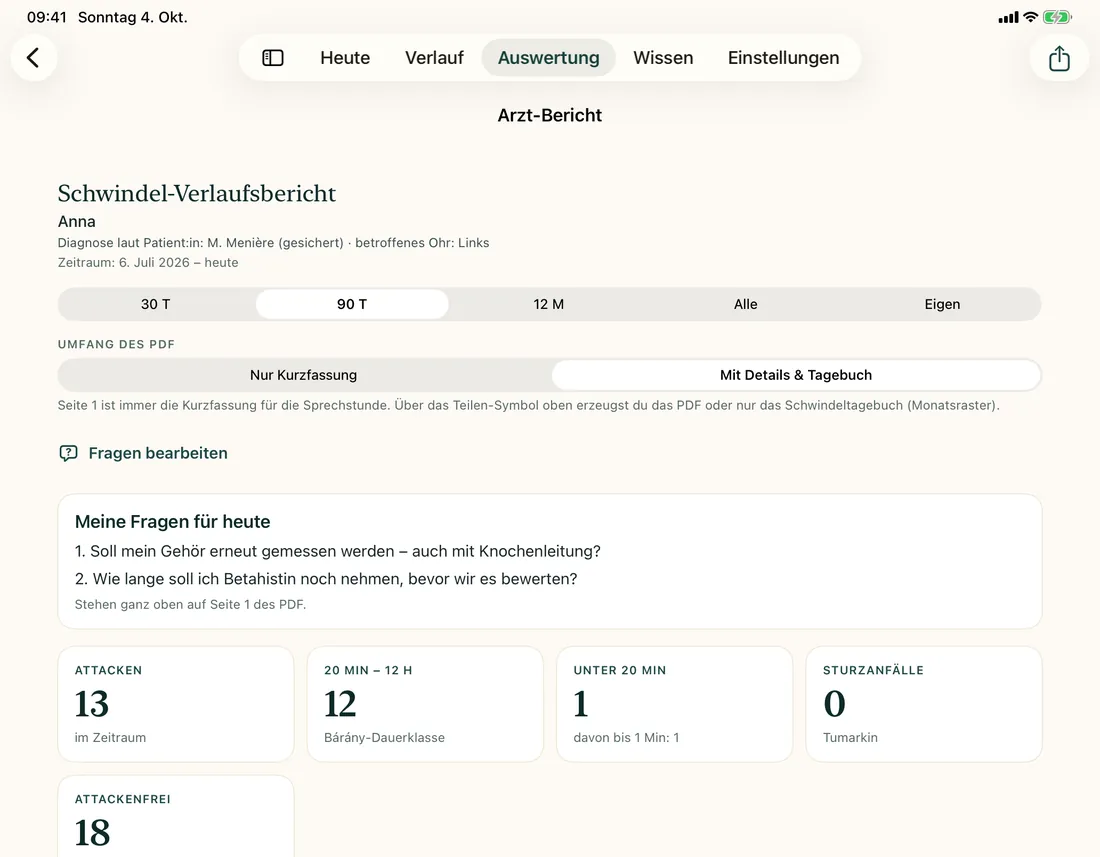Open the 20 Min – 12 H card
This screenshot has width=1100, height=857.
coord(425,704)
